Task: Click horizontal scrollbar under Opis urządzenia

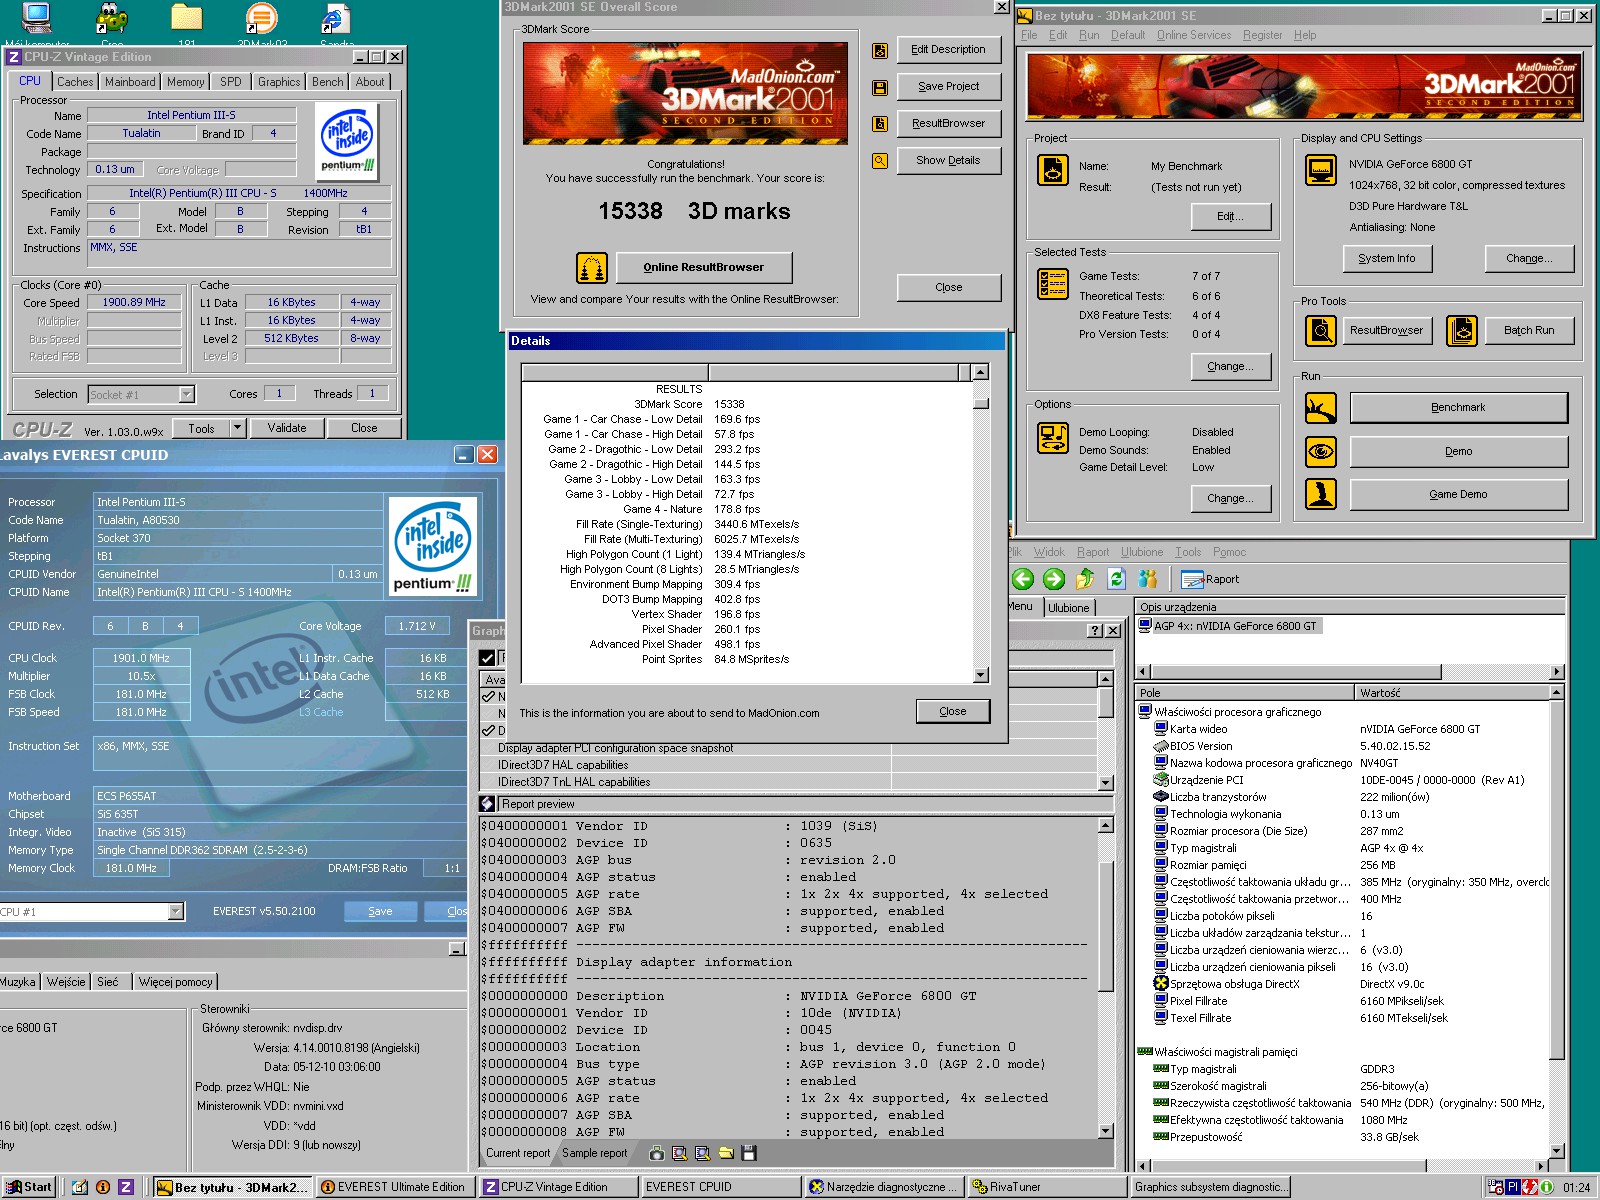Action: pyautogui.click(x=1349, y=671)
